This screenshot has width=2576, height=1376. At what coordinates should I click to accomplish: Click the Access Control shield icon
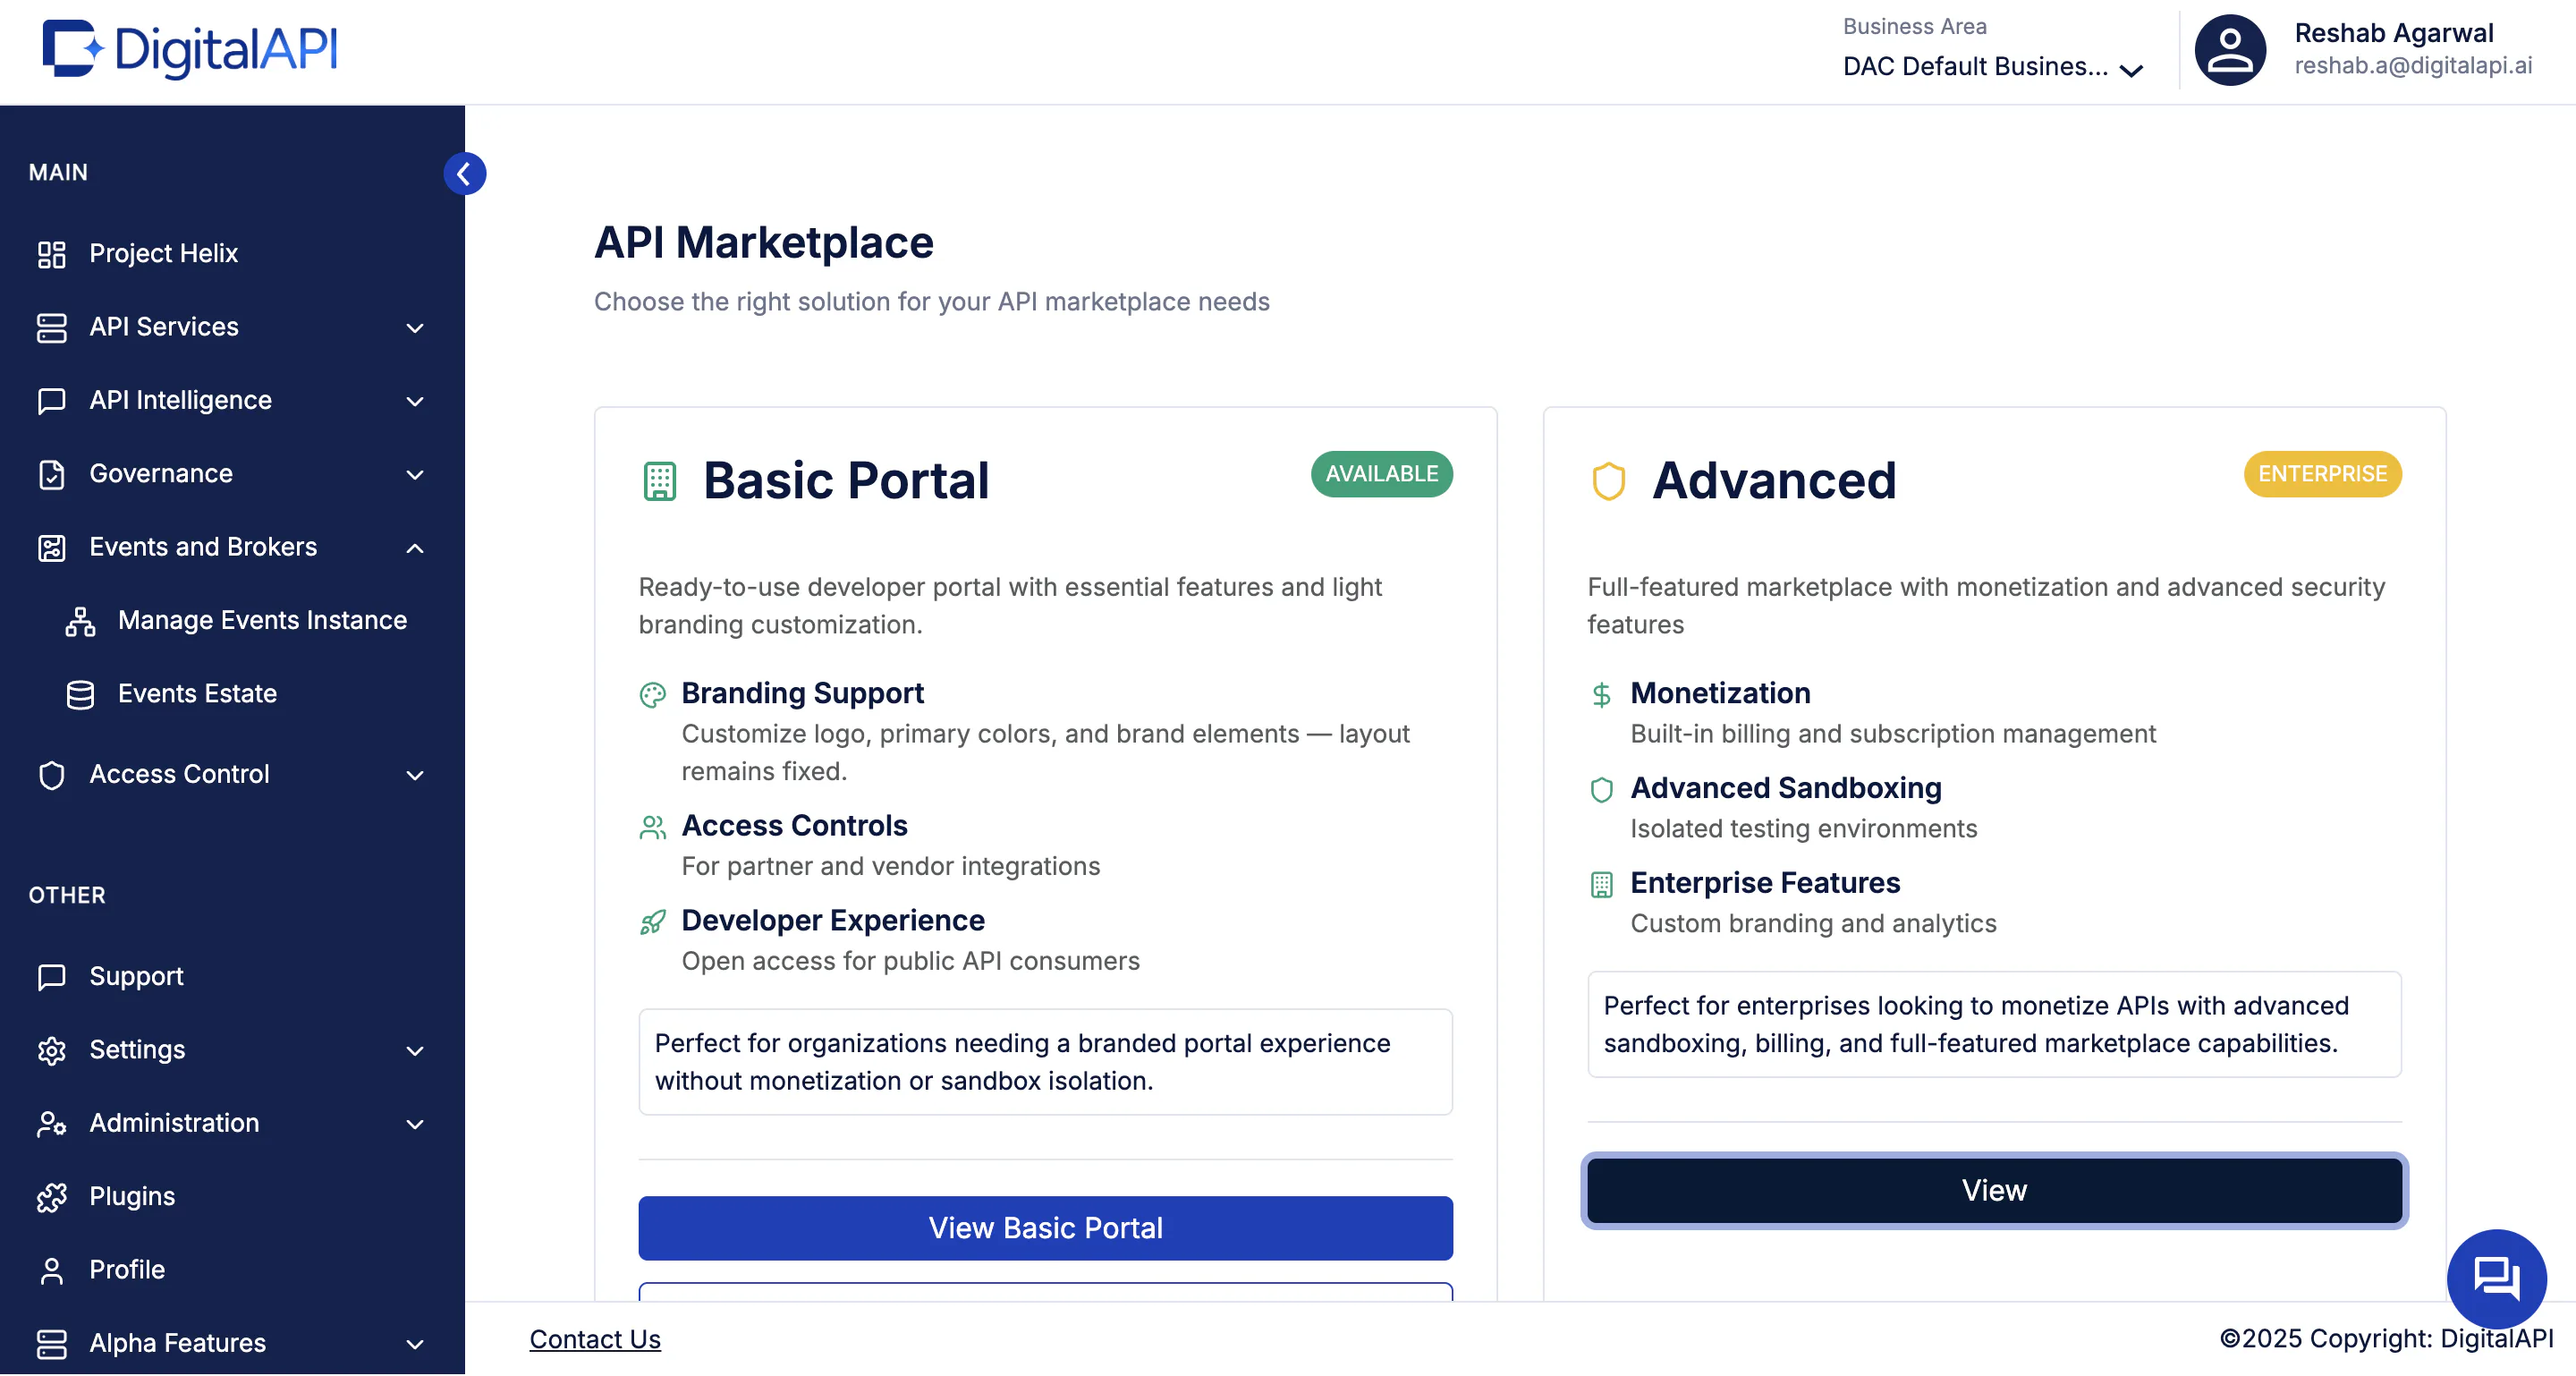(x=52, y=775)
